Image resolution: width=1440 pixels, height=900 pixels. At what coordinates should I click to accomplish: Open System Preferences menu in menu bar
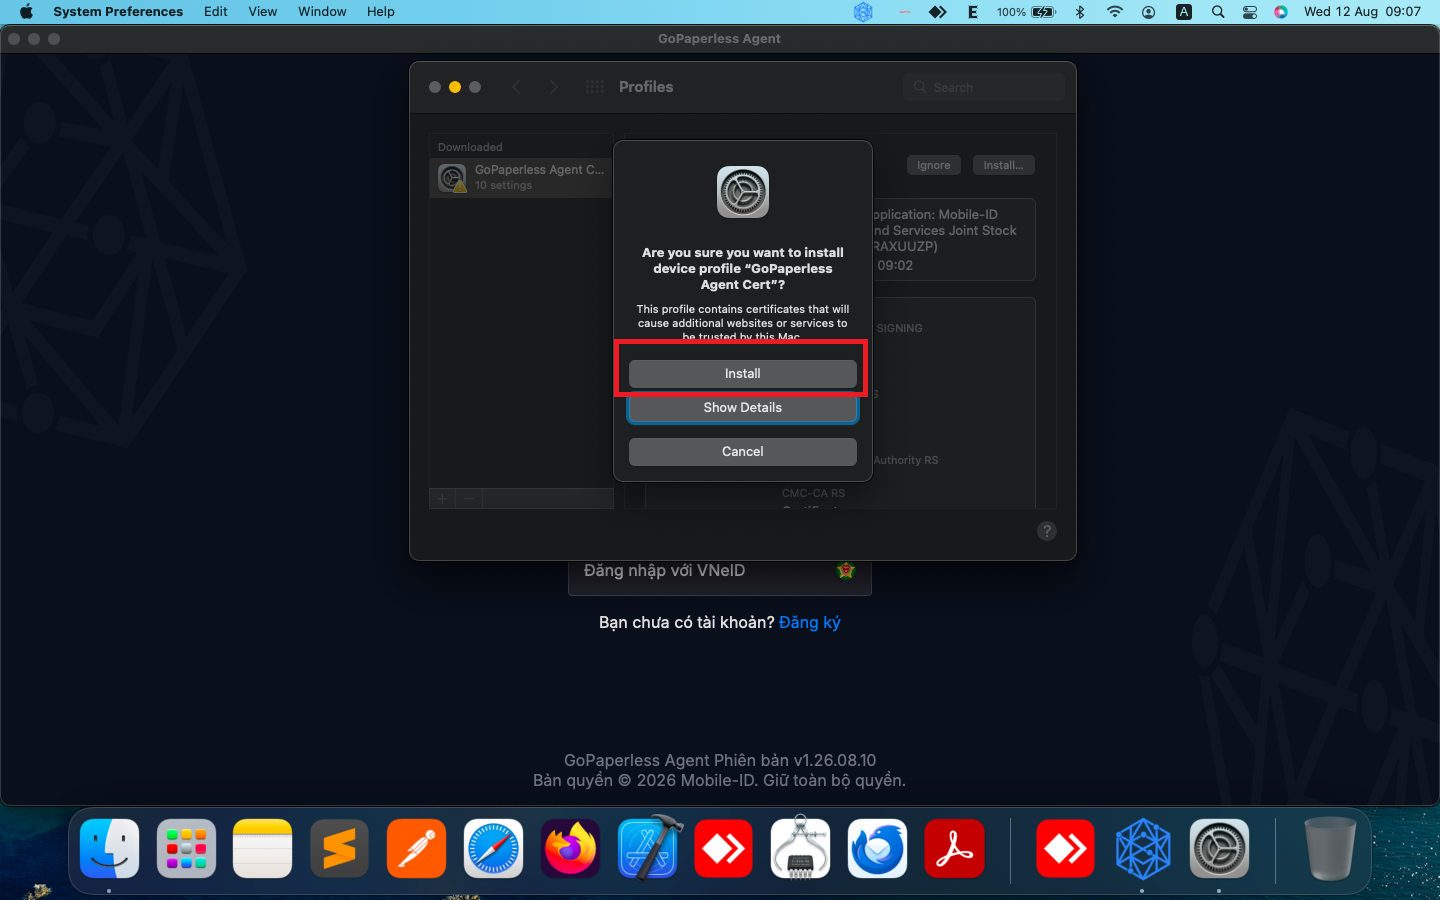click(x=118, y=12)
